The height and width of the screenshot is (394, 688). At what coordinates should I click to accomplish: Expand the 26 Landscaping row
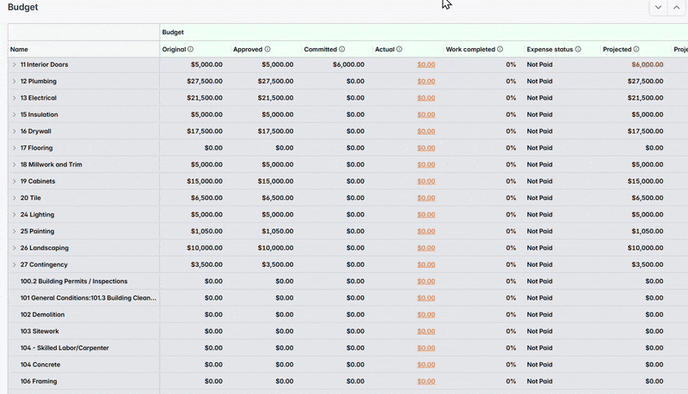coord(14,248)
